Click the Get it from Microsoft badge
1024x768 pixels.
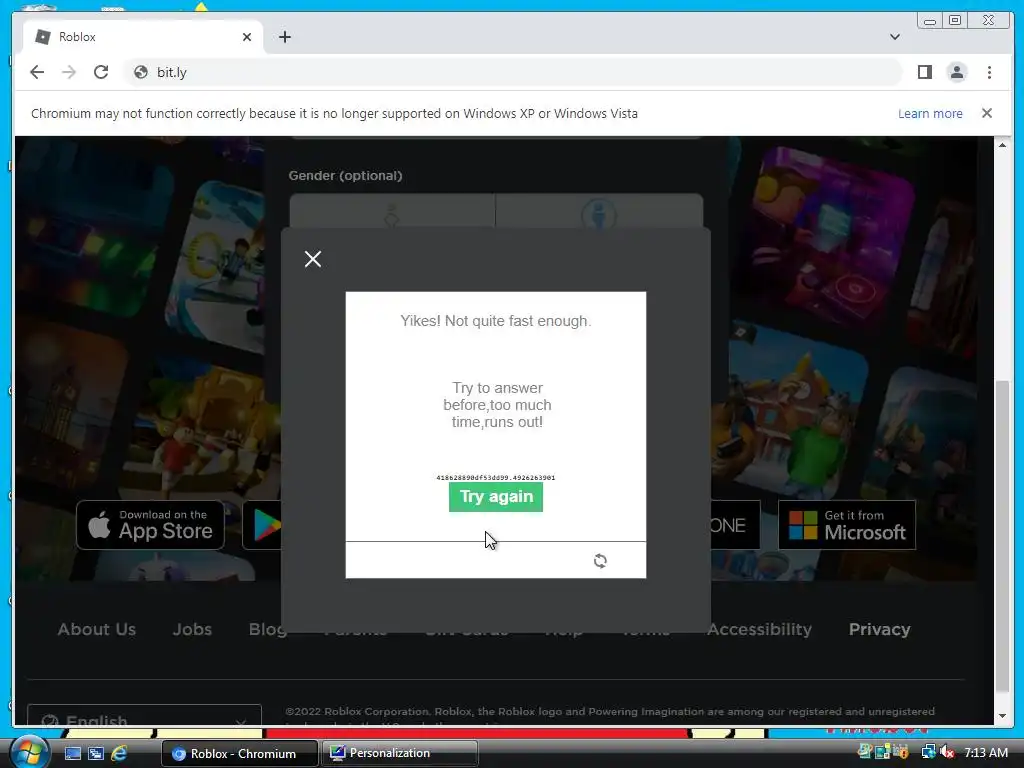coord(847,525)
